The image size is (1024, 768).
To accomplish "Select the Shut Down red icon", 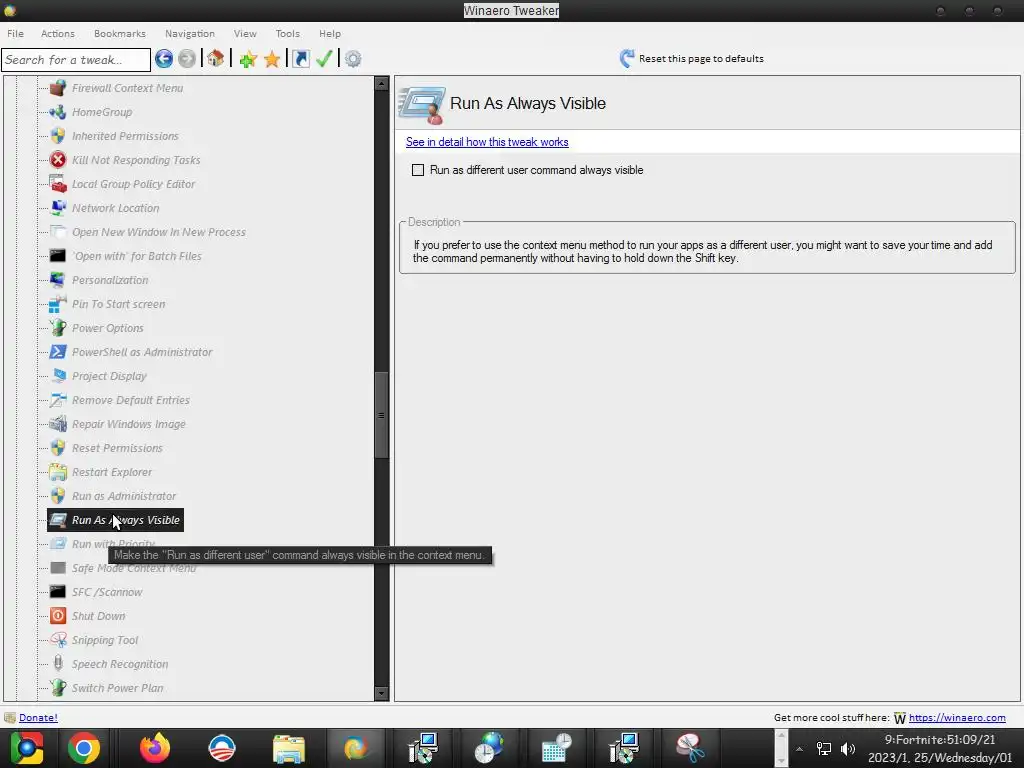I will [x=58, y=616].
